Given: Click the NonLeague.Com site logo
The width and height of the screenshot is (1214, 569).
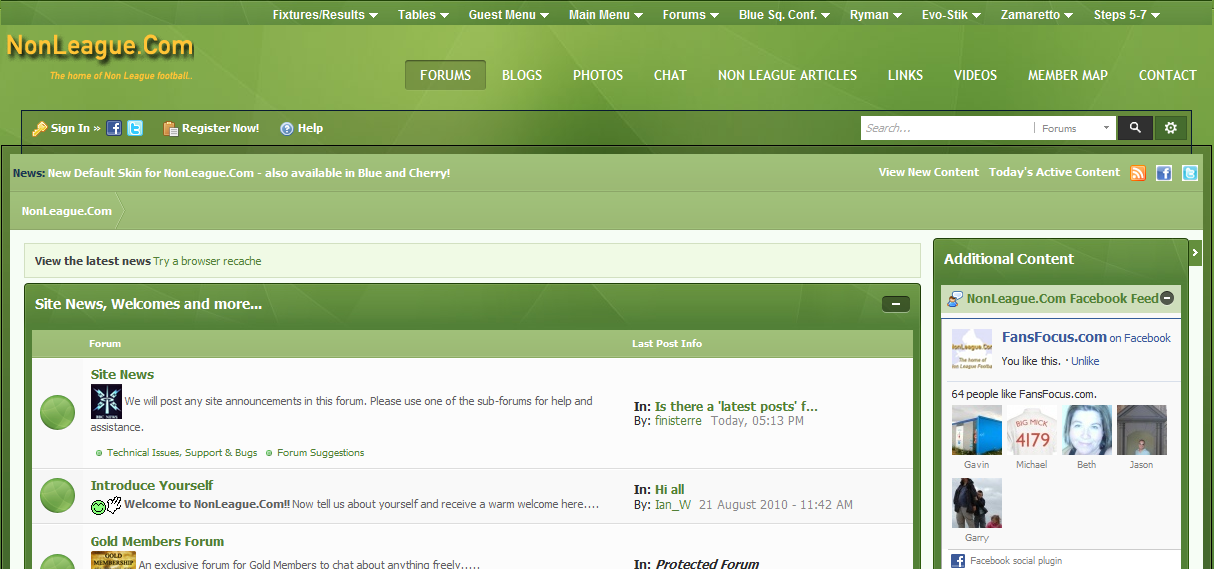Looking at the screenshot, I should point(99,47).
